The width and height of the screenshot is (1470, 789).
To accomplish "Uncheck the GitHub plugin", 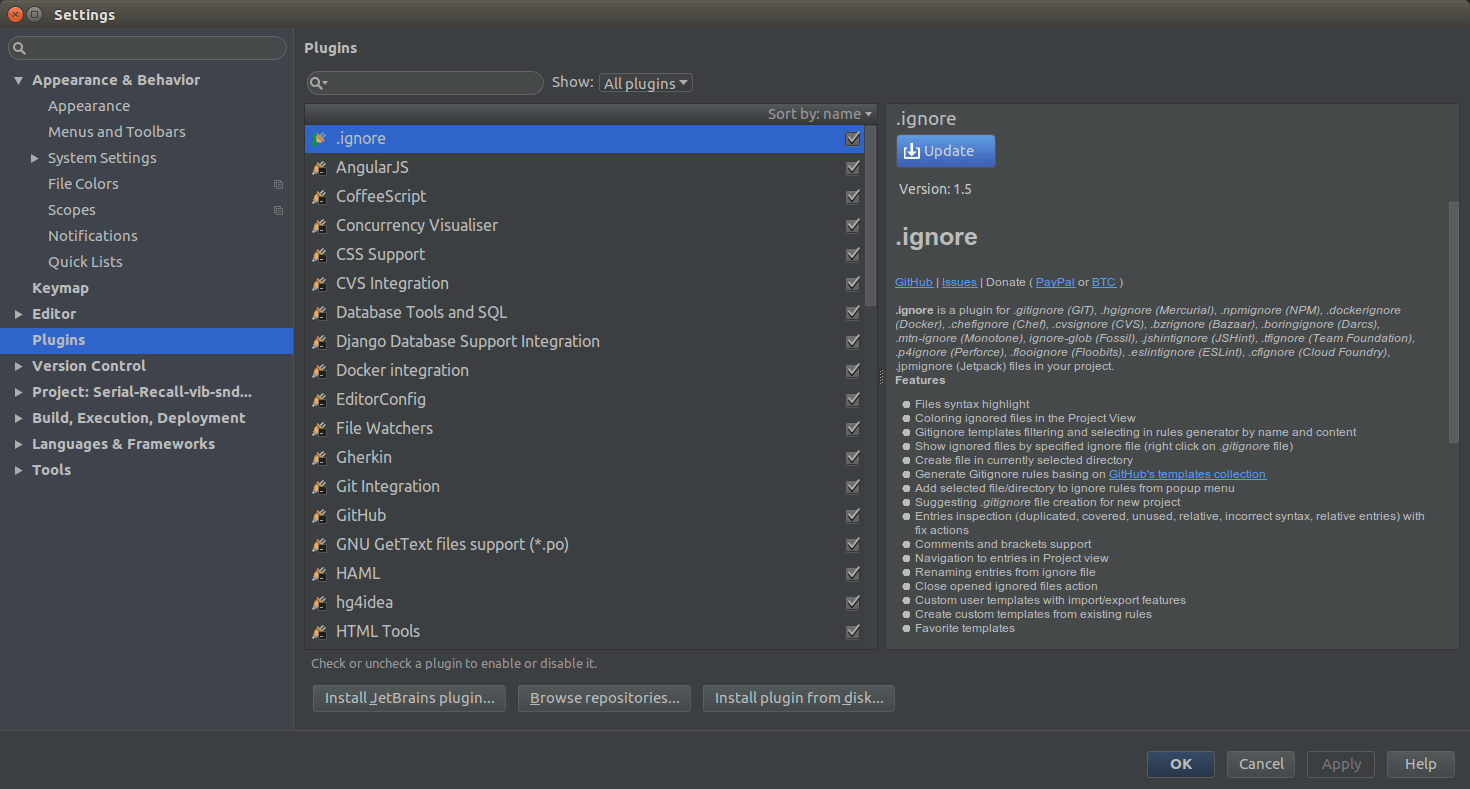I will tap(853, 516).
